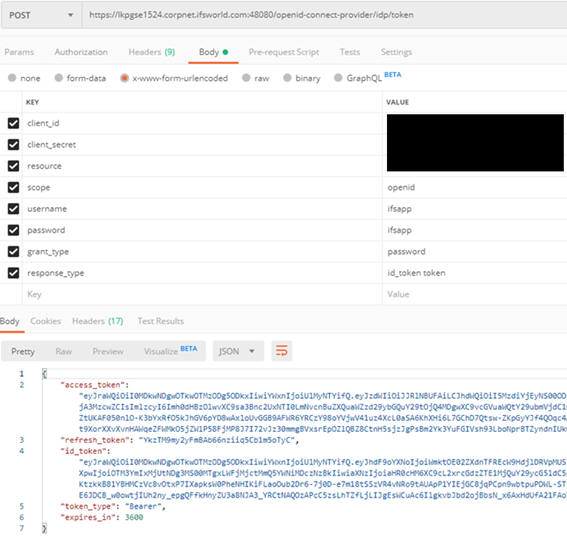Open the response Cookies tab
Image resolution: width=567 pixels, height=538 pixels.
coord(46,321)
